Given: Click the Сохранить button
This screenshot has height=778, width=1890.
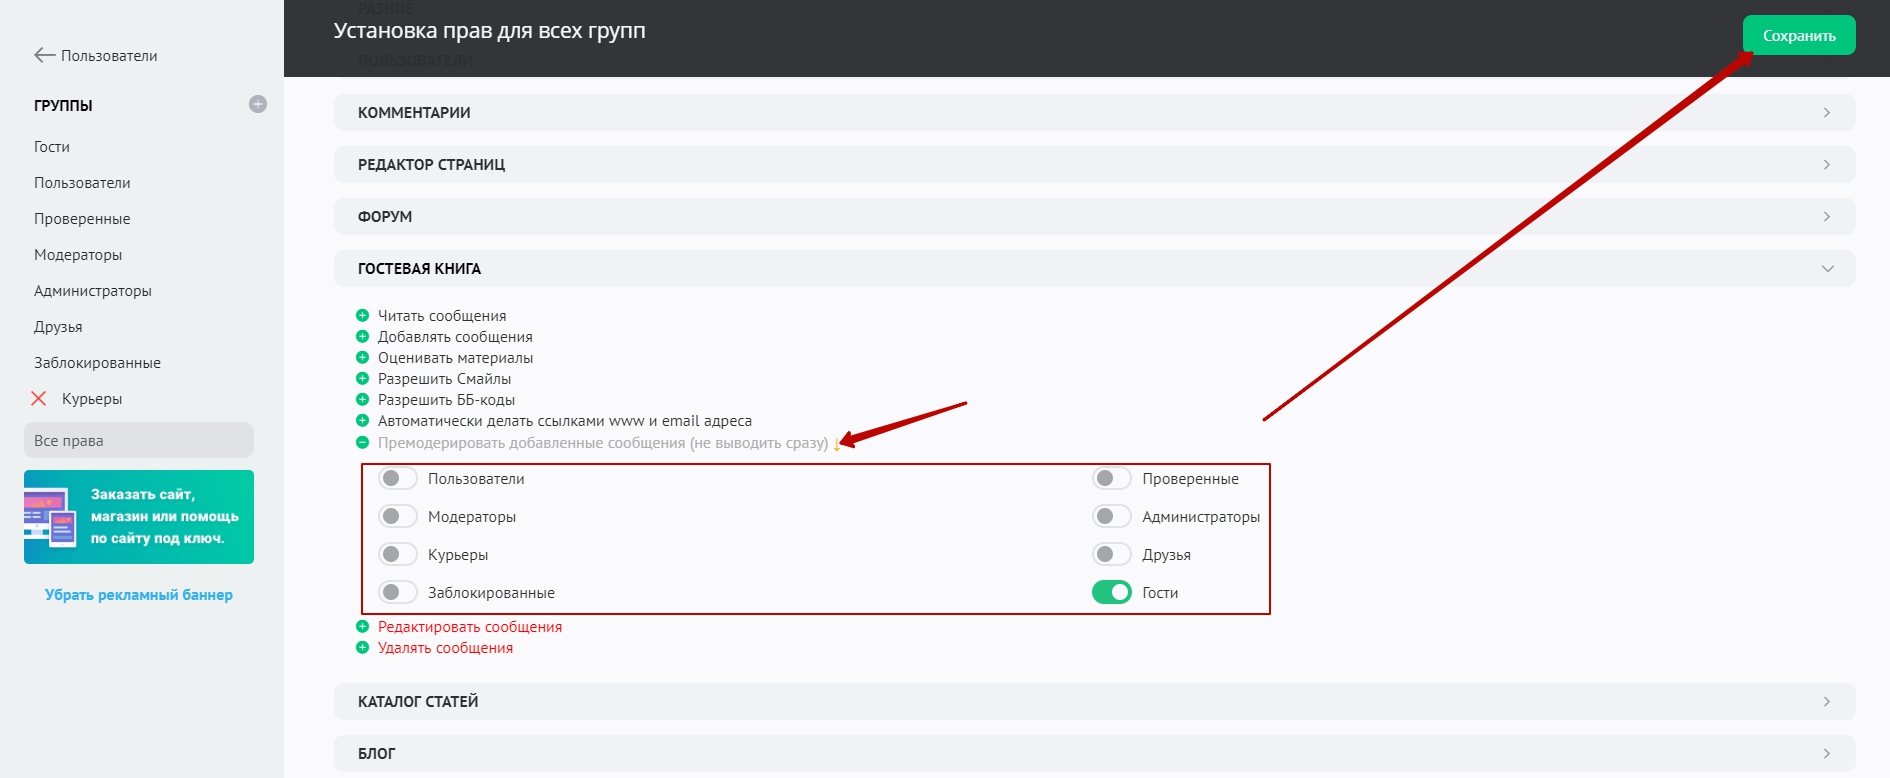Looking at the screenshot, I should click(1798, 36).
